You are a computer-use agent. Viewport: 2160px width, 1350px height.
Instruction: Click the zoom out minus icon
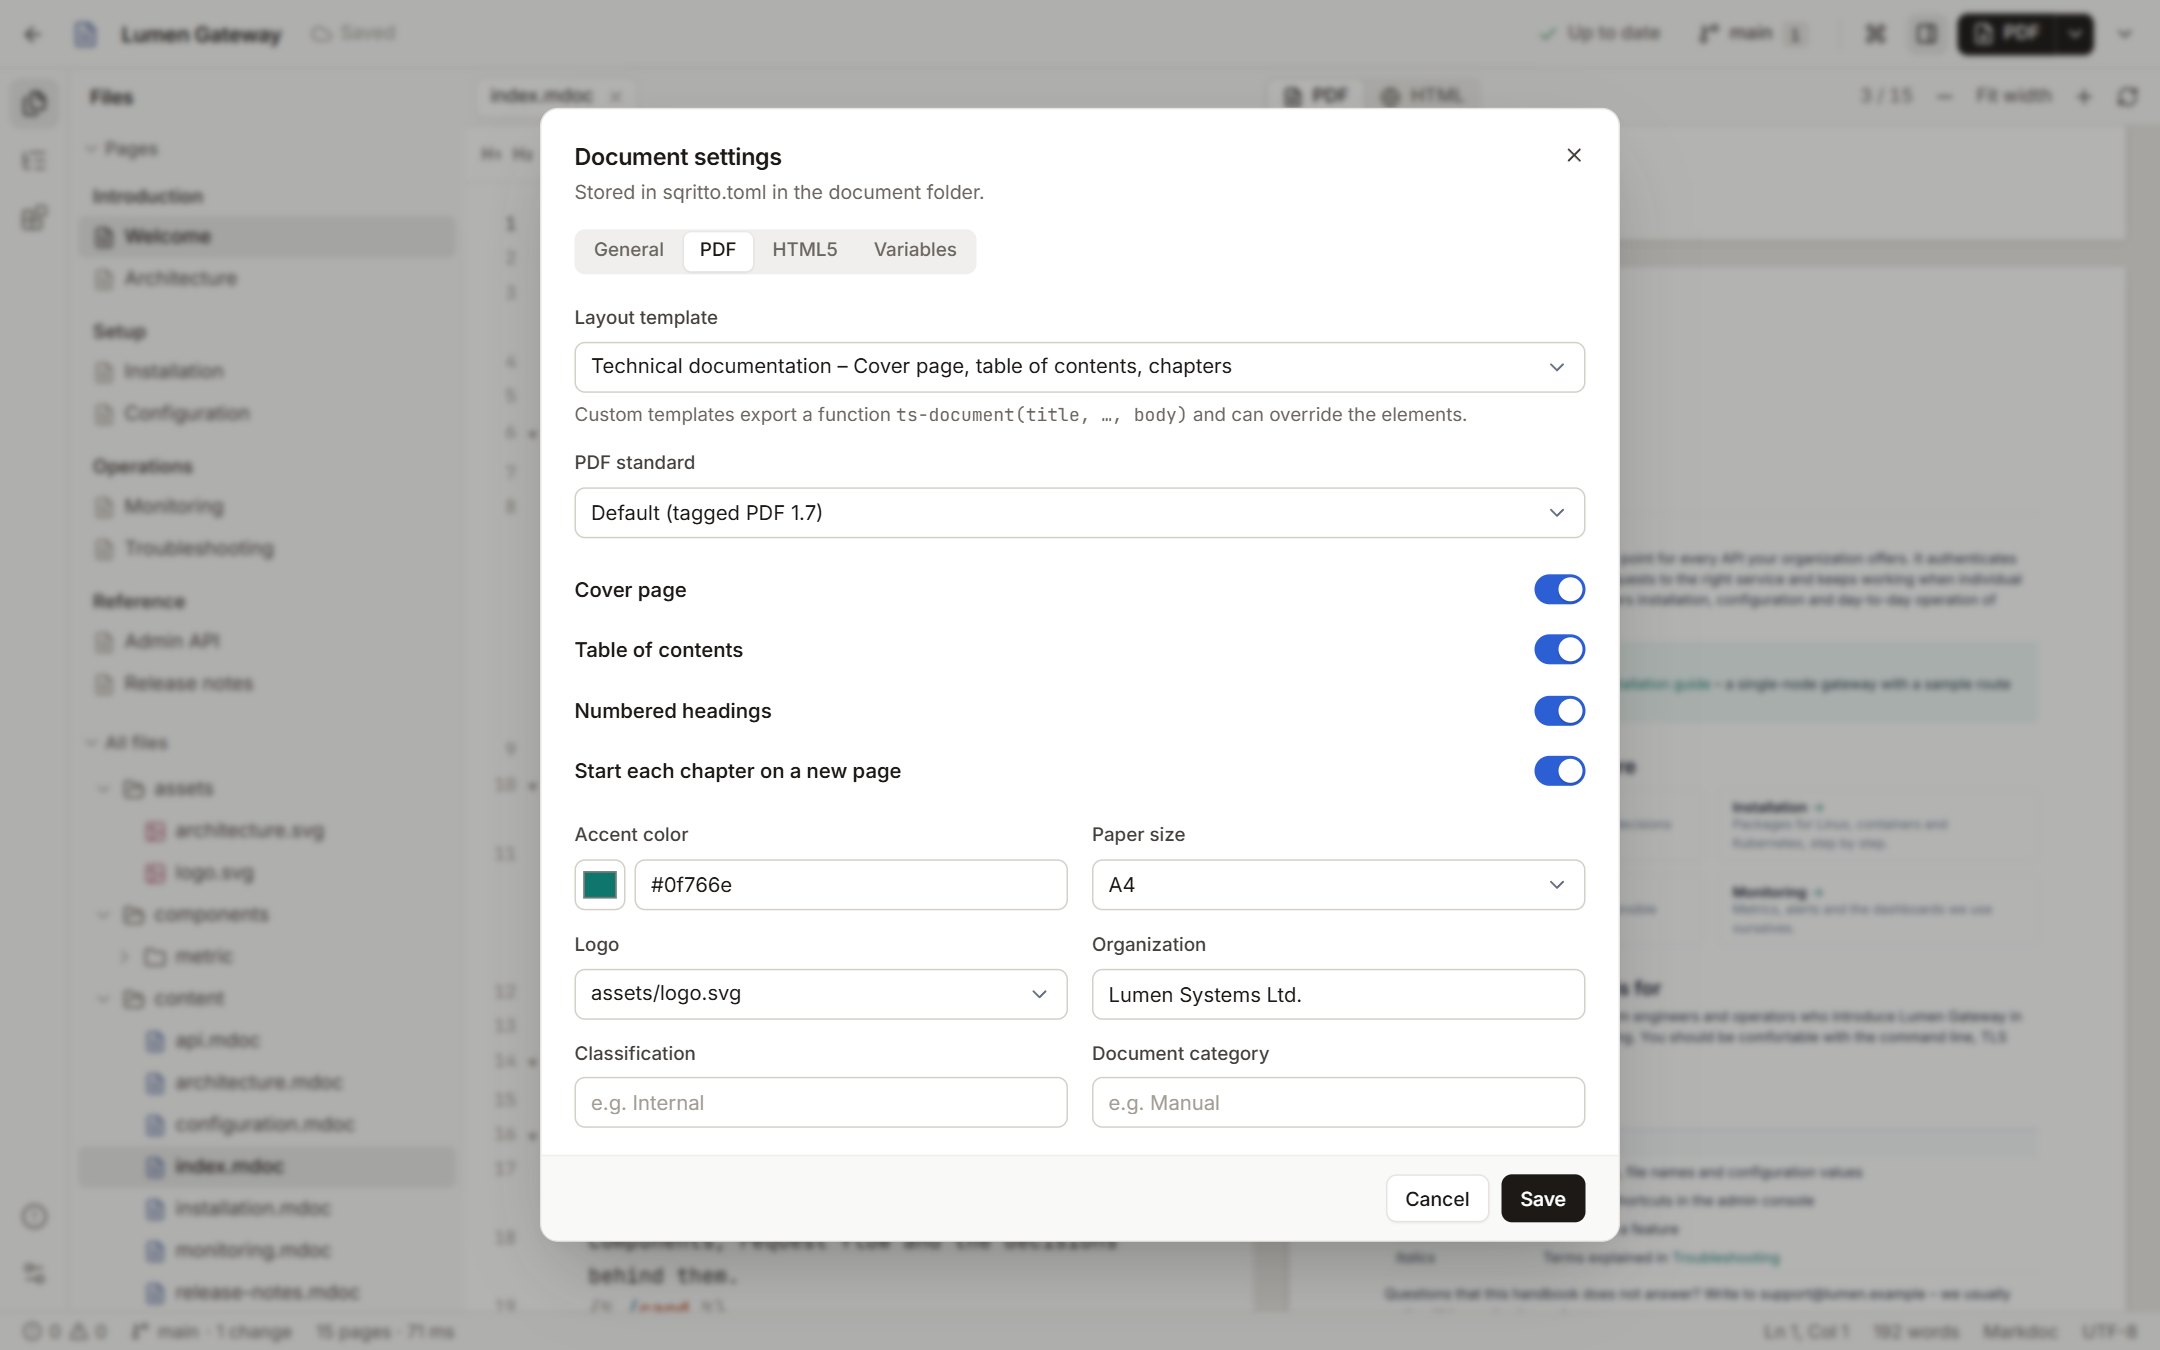[x=1944, y=96]
